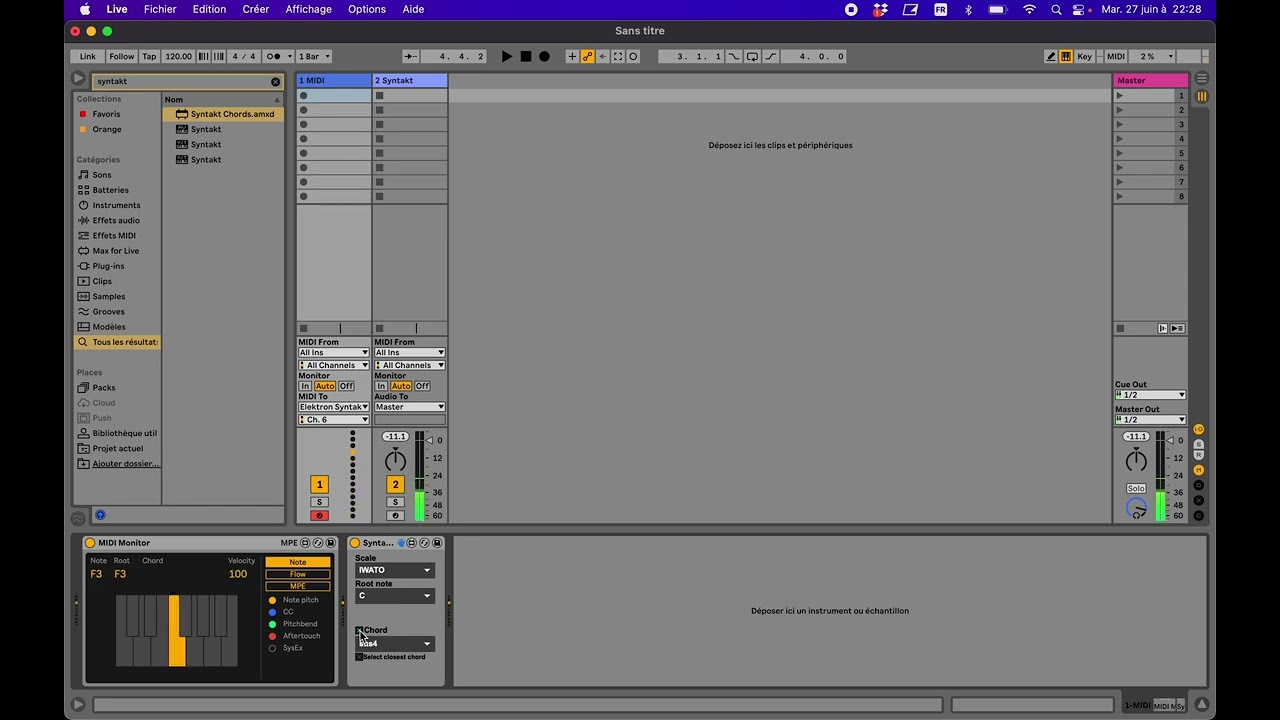Screen dimensions: 1280x720
Task: Toggle the Loop switch icon
Action: (752, 57)
